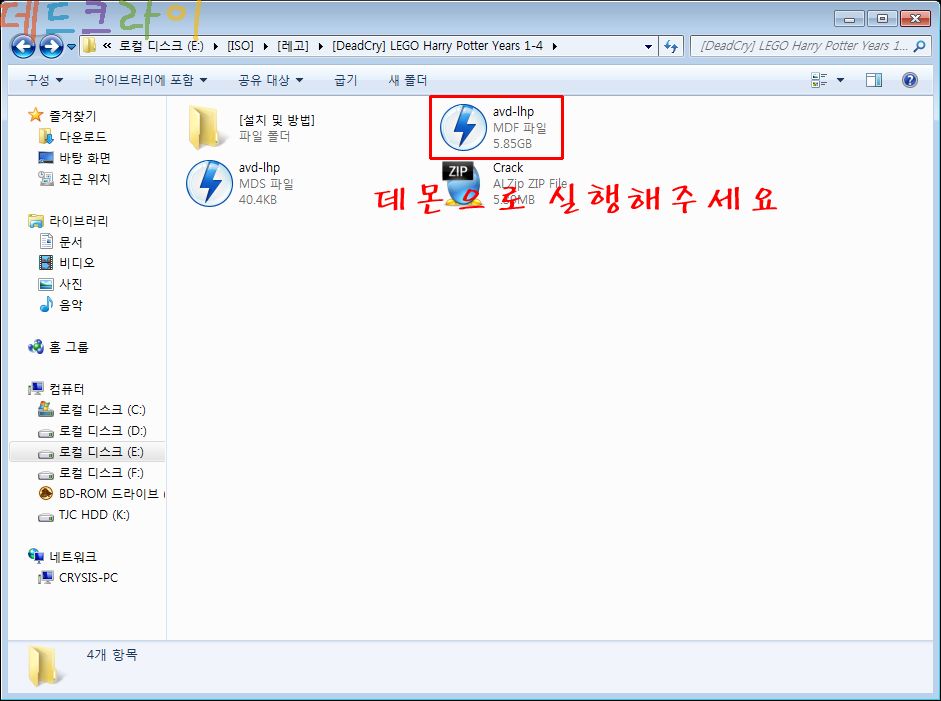Screen dimensions: 941x701
Task: Open the TJC HDD (K:) drive
Action: point(84,515)
